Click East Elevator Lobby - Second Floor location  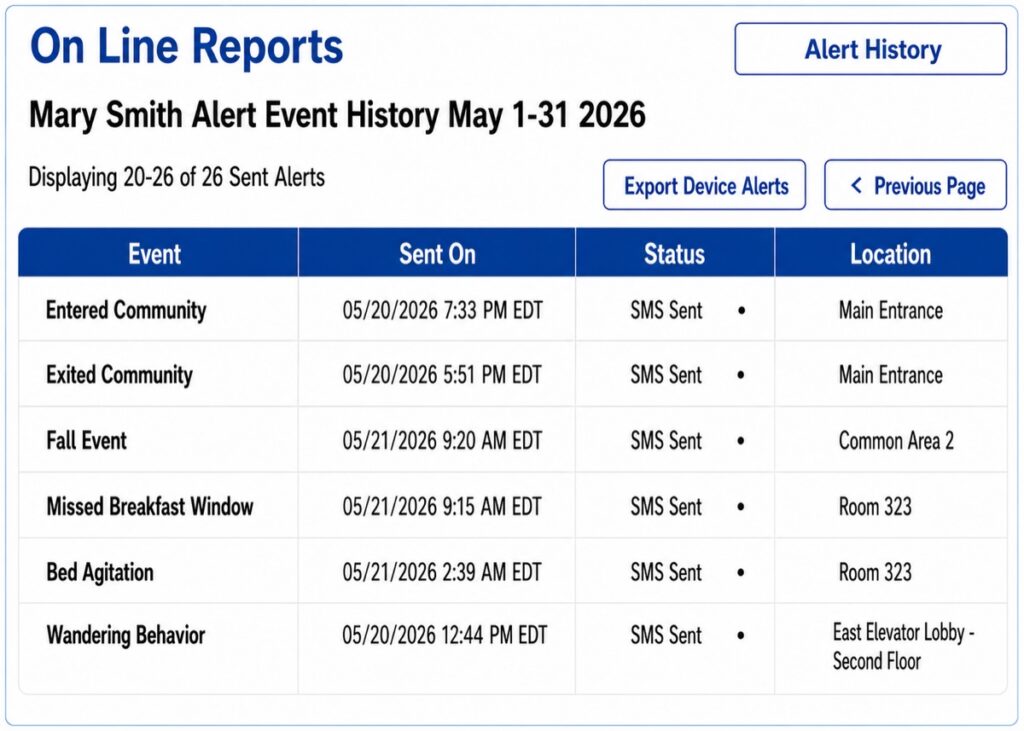click(903, 647)
